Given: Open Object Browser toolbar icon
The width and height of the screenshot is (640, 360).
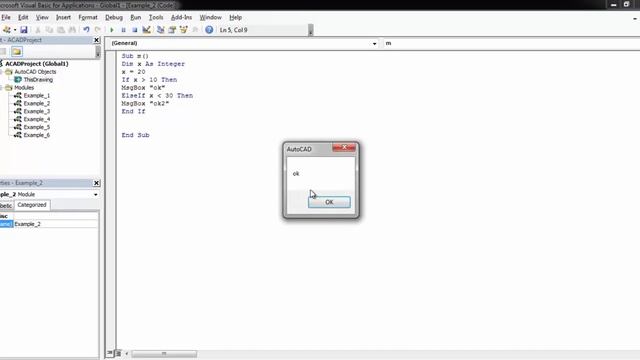Looking at the screenshot, I should point(184,30).
